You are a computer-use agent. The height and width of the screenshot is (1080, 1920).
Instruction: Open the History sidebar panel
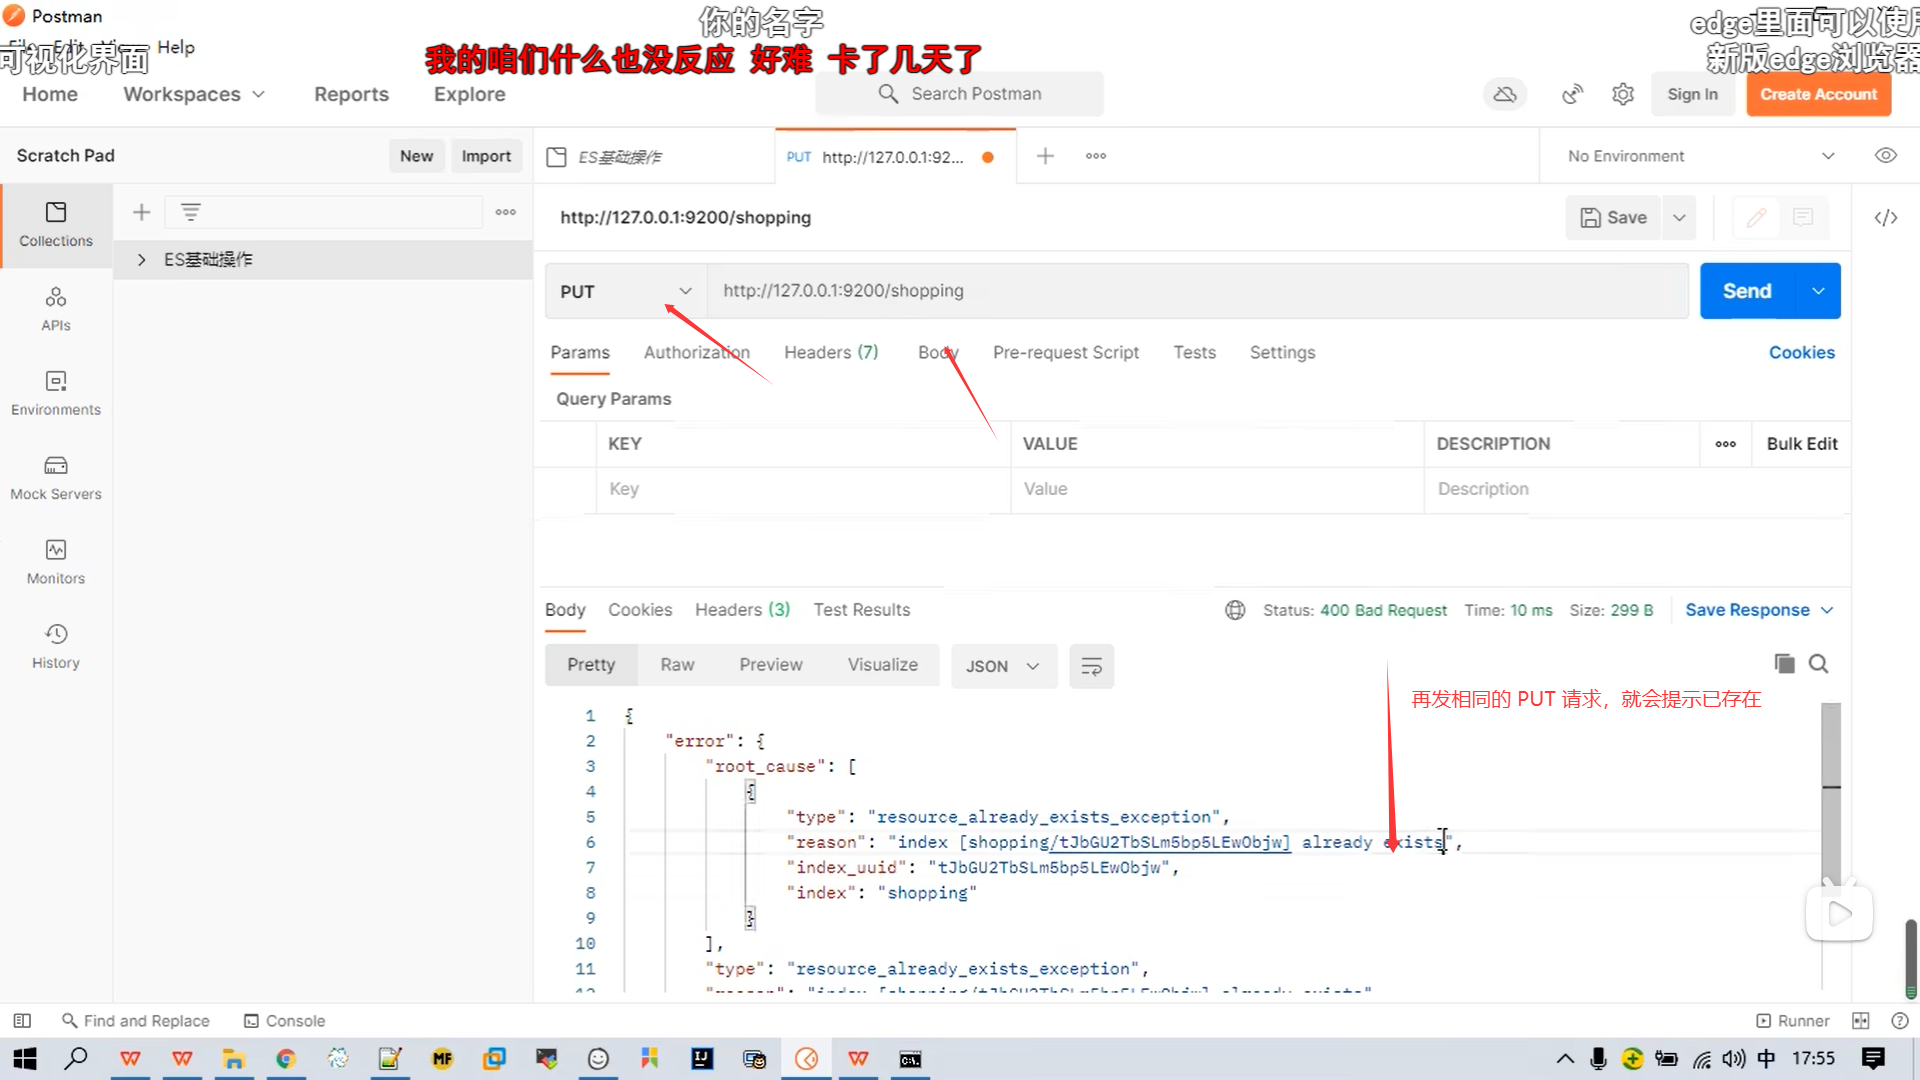coord(56,646)
